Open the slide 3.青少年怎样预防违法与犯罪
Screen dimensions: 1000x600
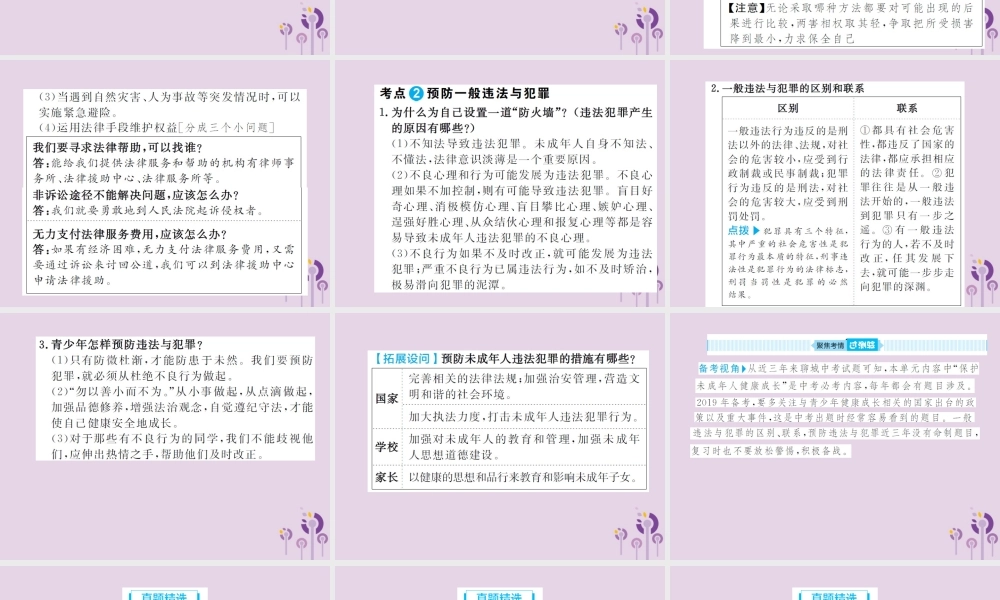pyautogui.click(x=165, y=436)
